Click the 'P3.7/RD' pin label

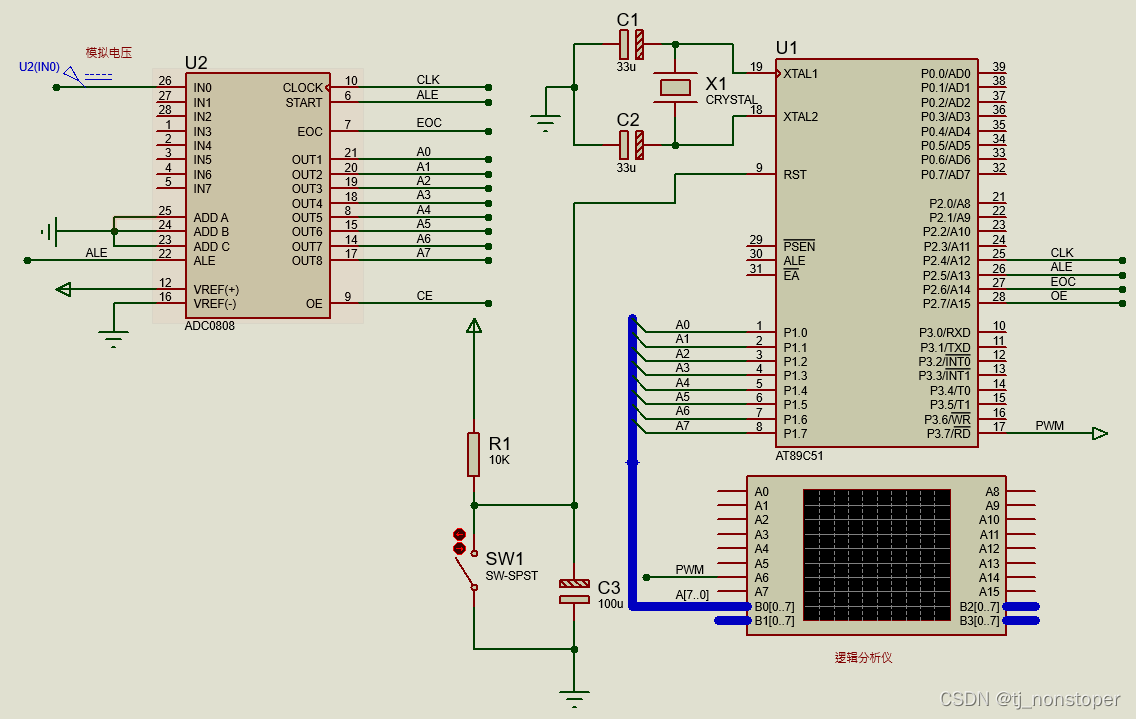point(948,433)
